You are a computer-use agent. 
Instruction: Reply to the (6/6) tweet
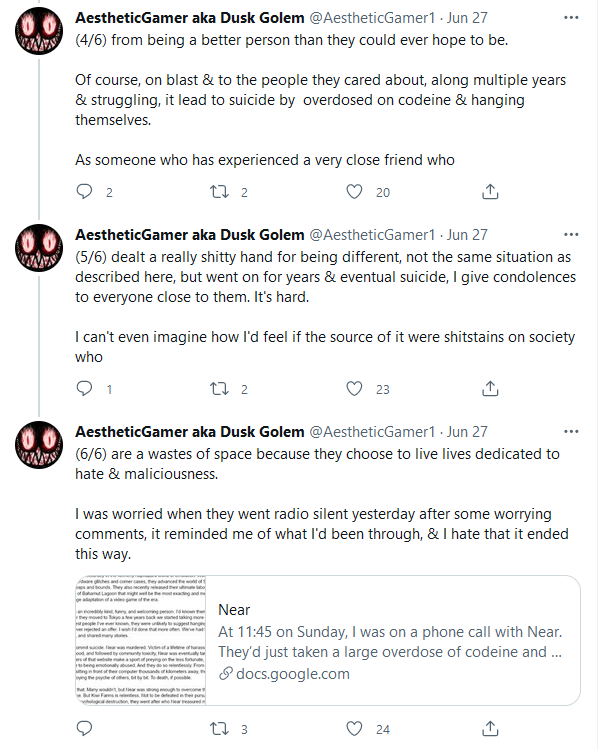pos(84,728)
